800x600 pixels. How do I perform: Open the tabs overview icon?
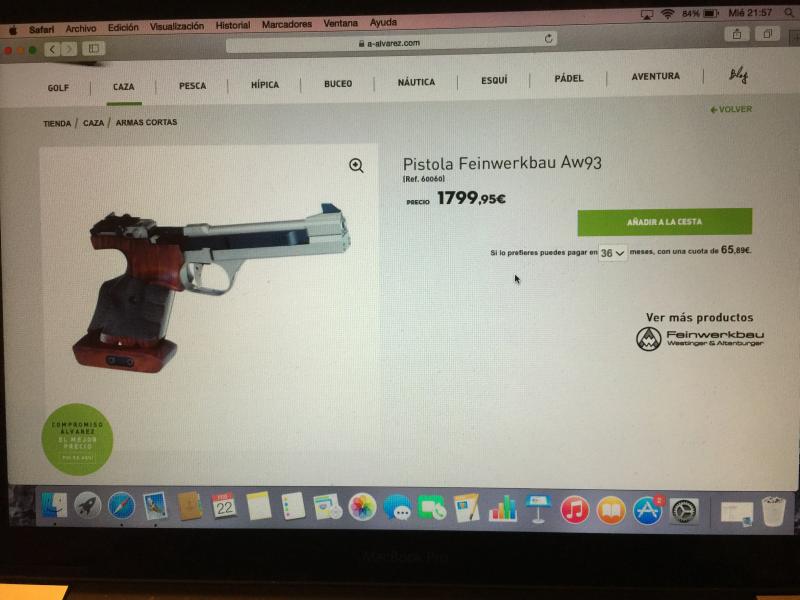767,34
